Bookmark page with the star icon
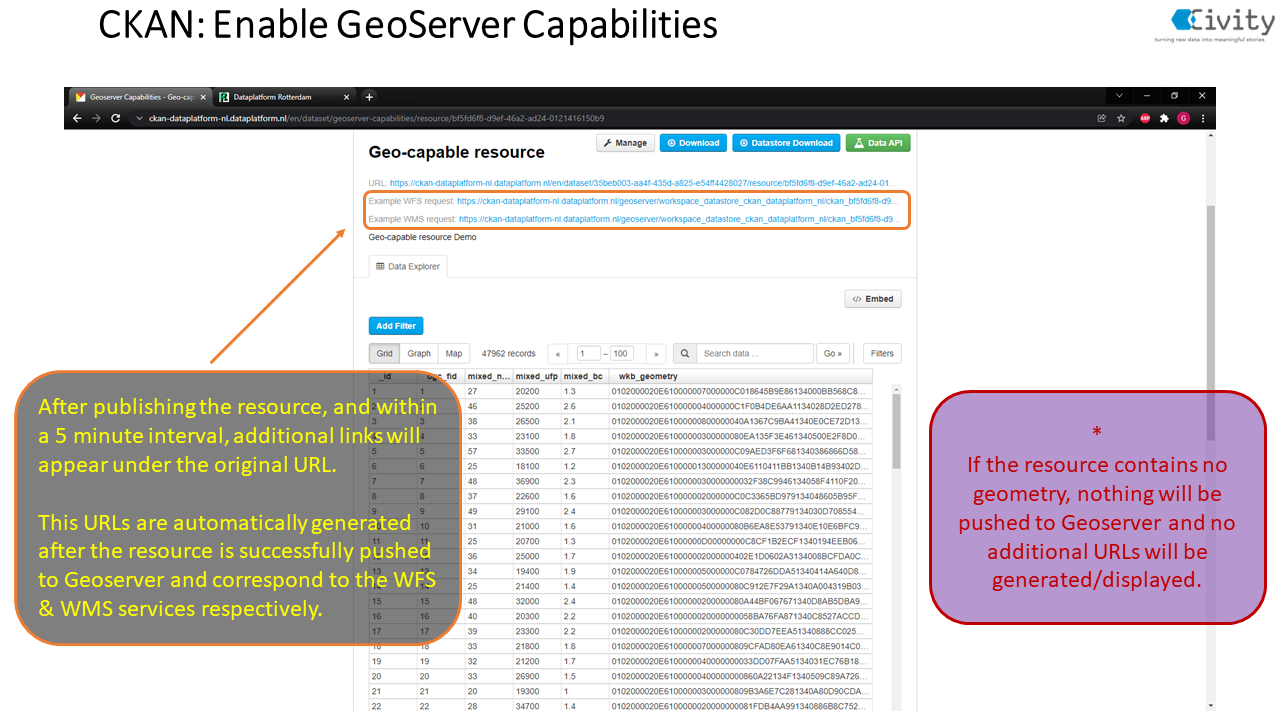 tap(1121, 118)
